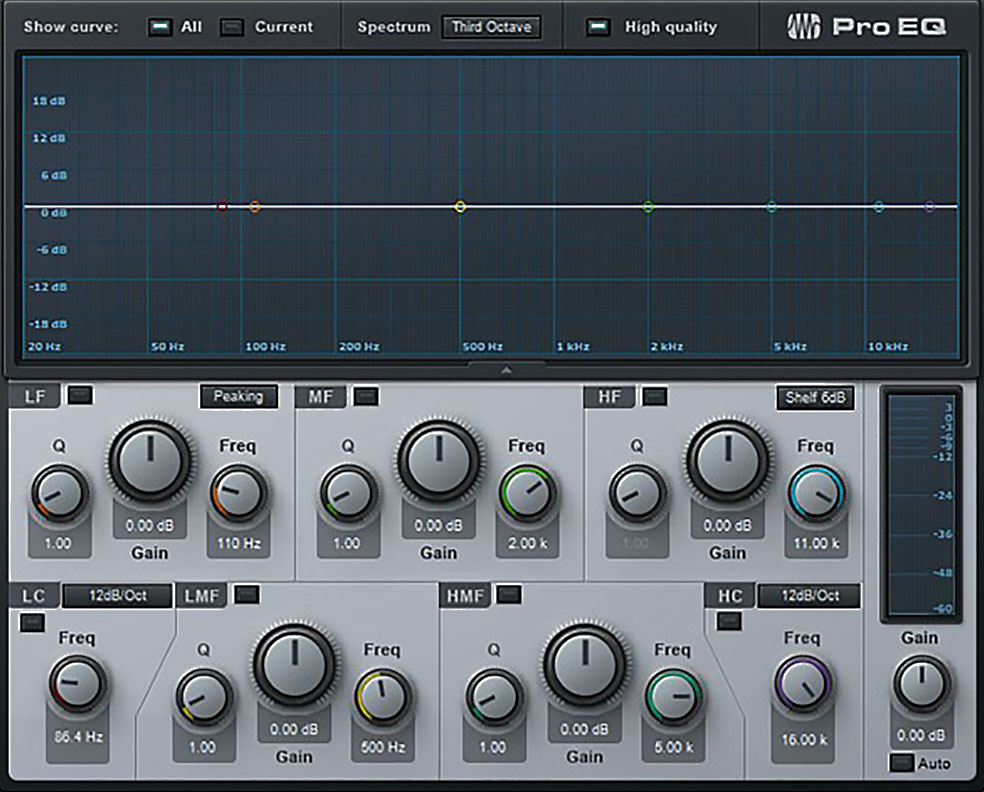This screenshot has height=792, width=984.
Task: Enable the HMF band toggle
Action: (509, 594)
